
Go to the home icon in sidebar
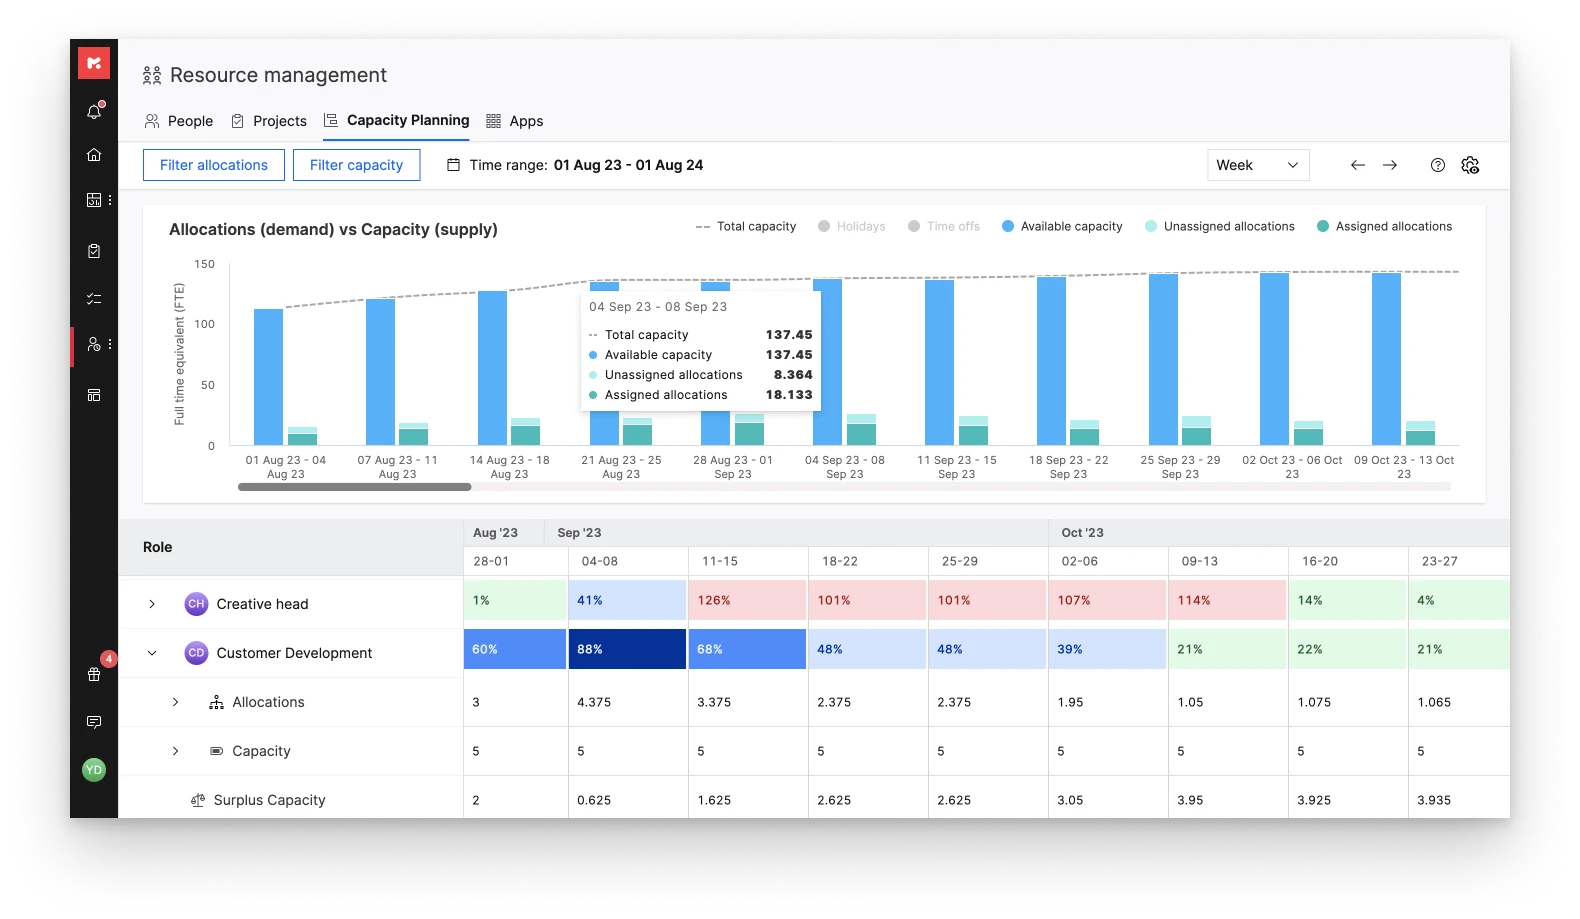pos(94,155)
